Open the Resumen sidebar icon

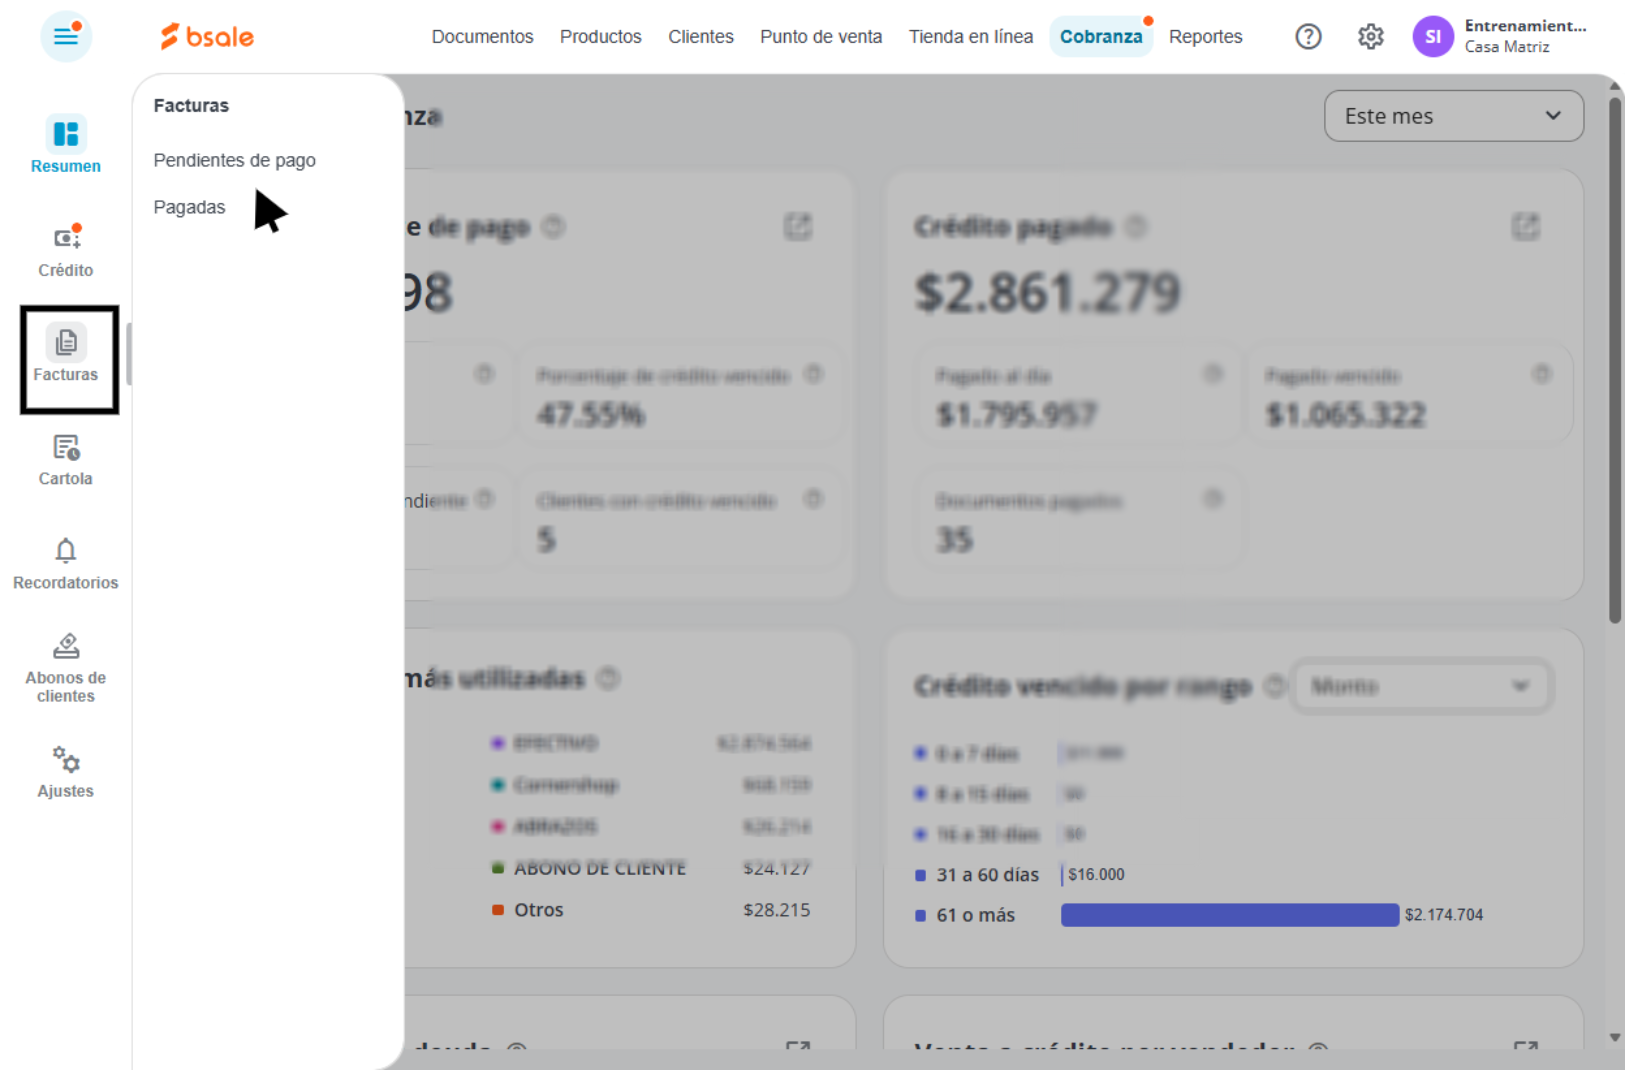point(66,134)
